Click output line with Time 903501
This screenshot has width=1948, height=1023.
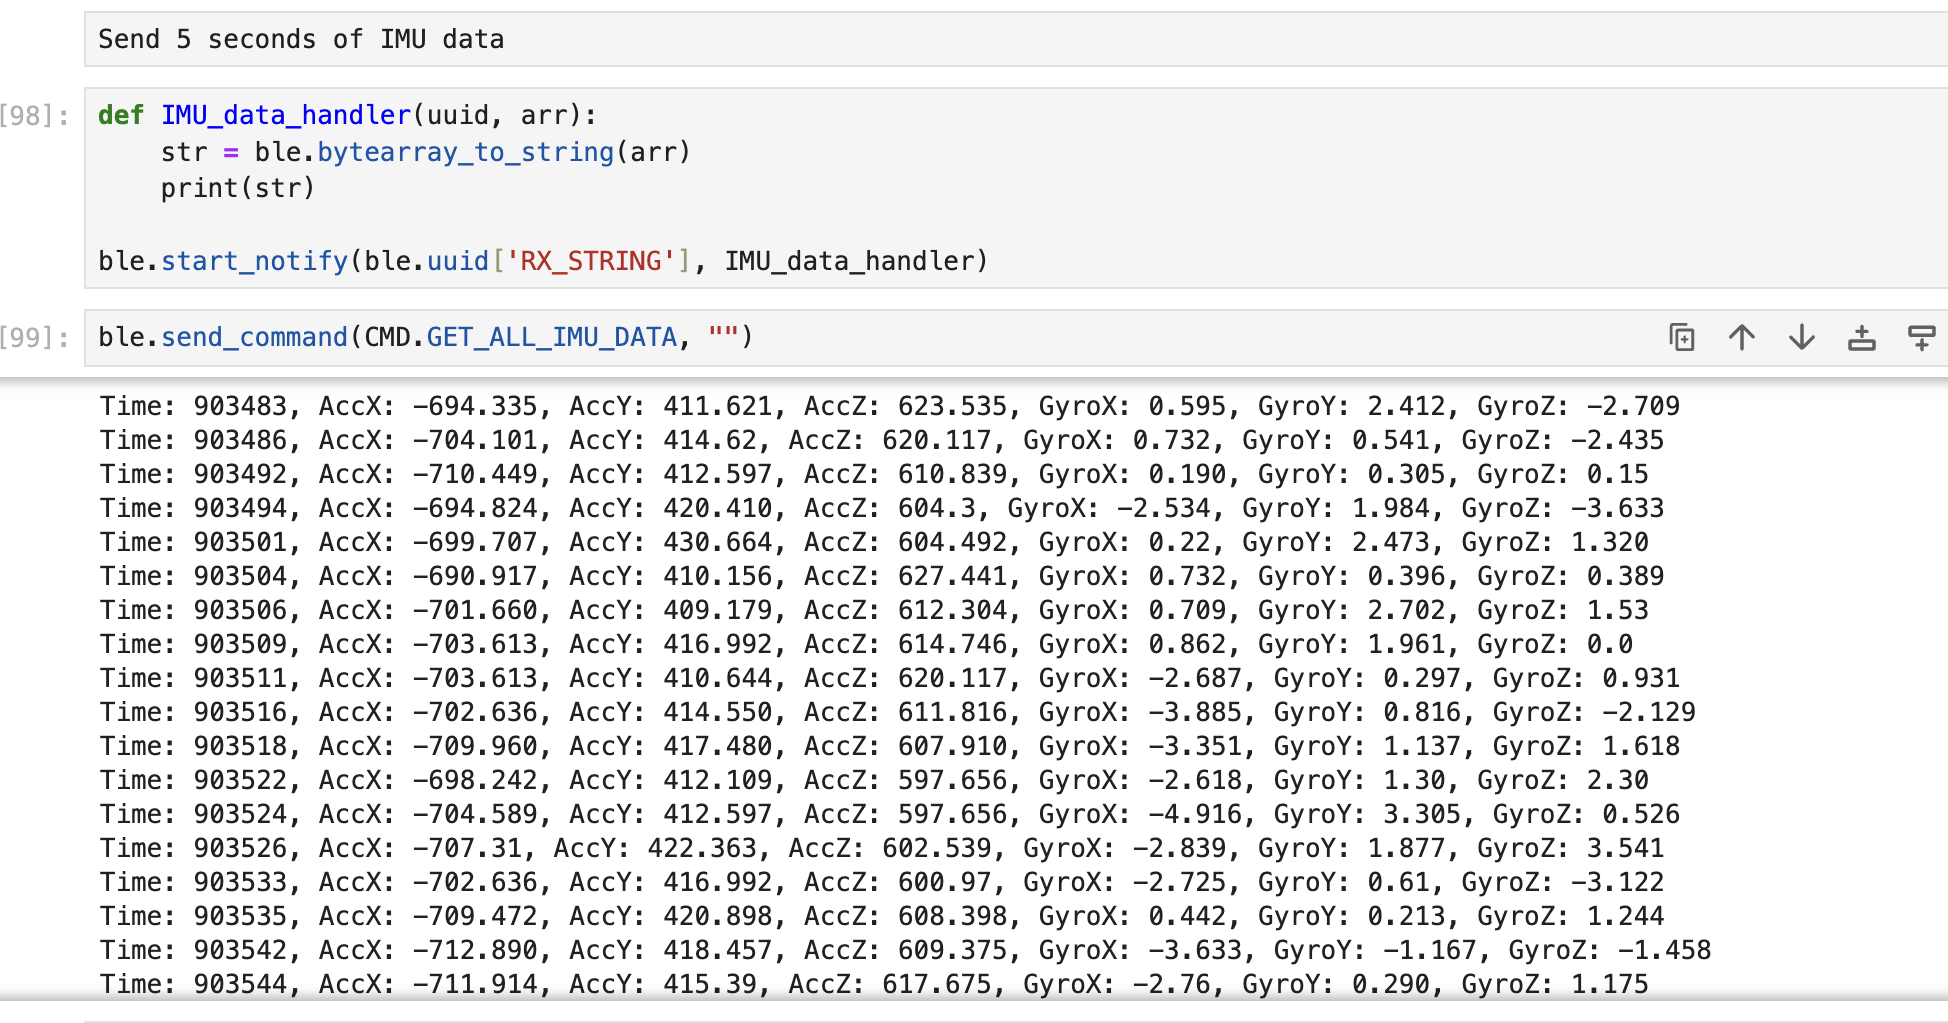coord(872,543)
